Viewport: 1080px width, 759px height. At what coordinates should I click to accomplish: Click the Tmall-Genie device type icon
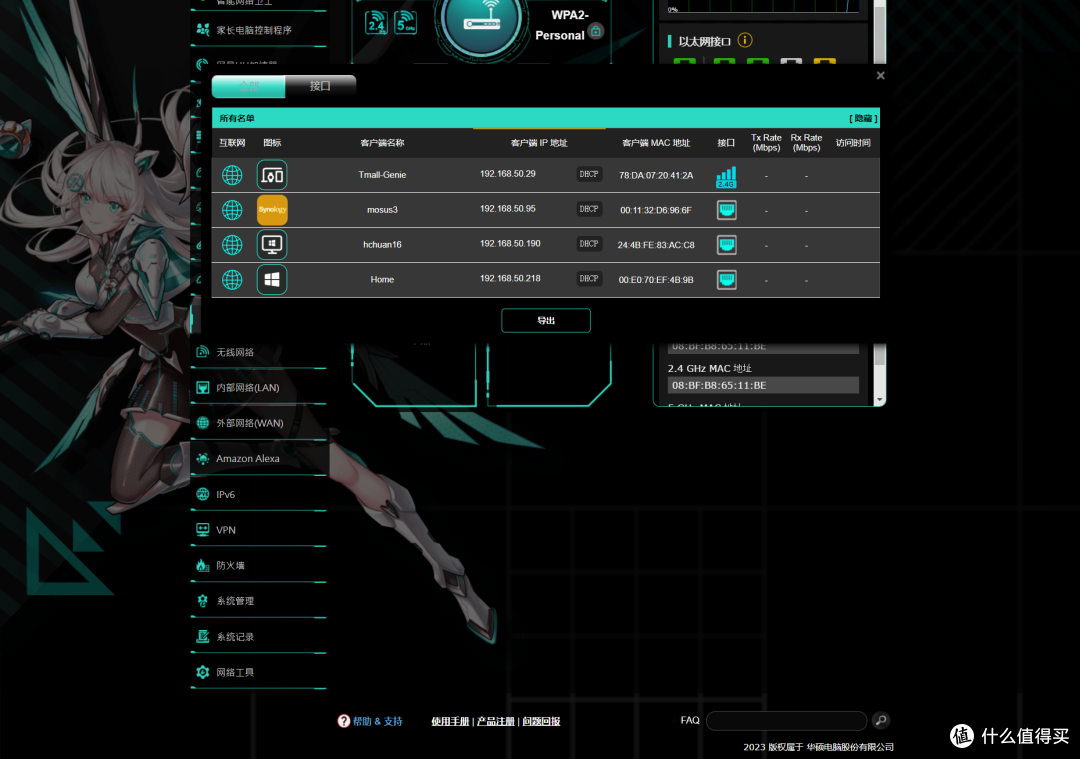272,175
